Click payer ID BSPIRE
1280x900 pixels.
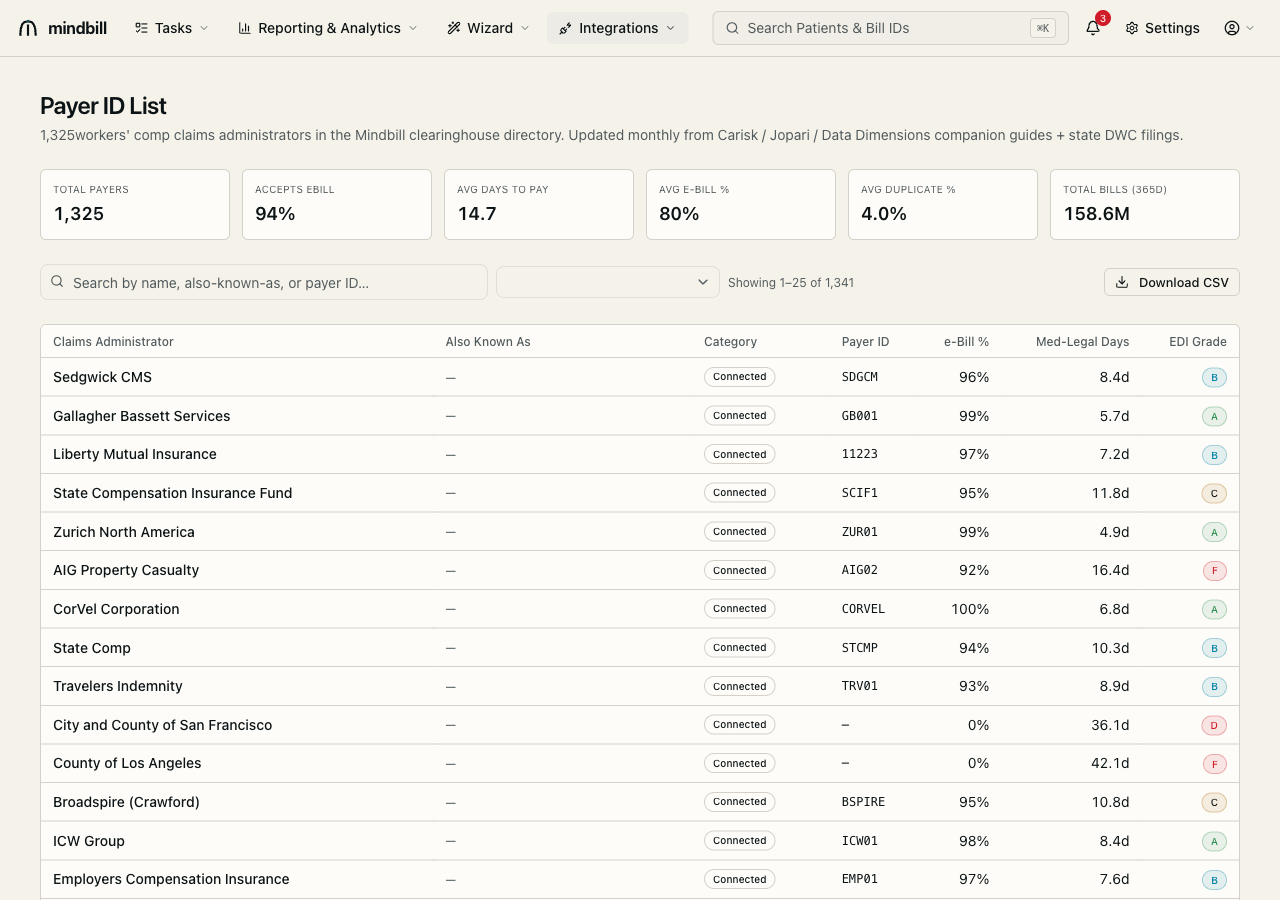tap(863, 802)
